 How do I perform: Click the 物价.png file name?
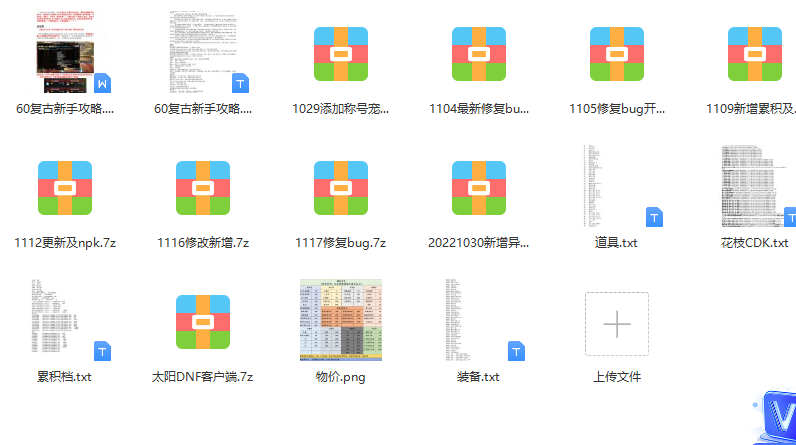[x=341, y=377]
